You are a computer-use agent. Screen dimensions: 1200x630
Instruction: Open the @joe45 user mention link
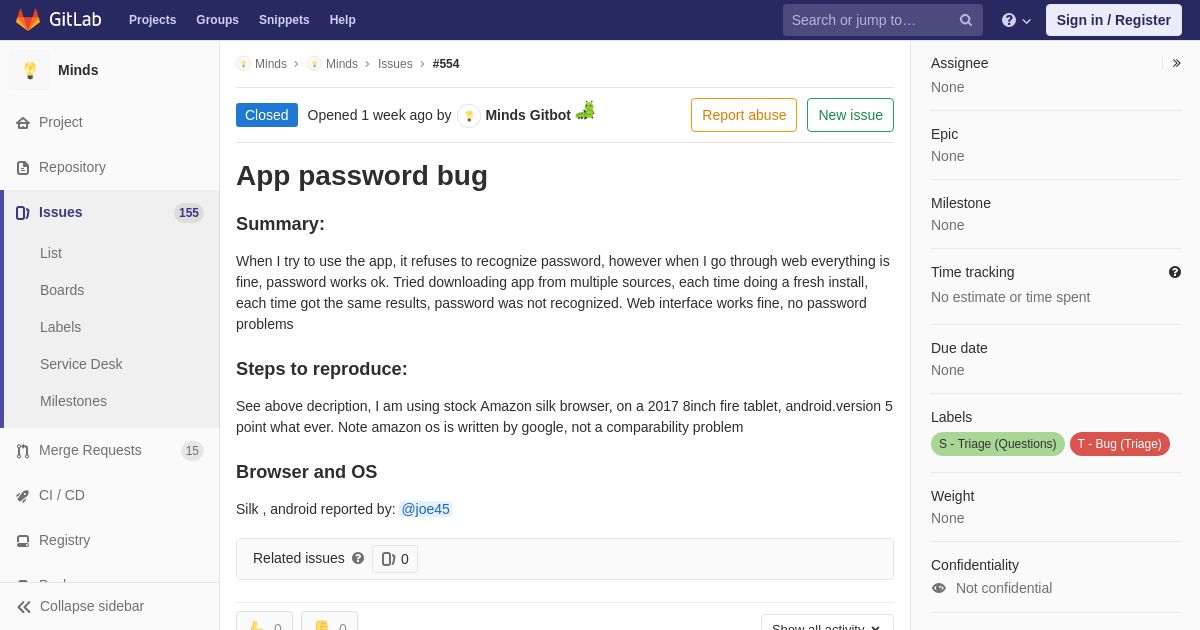tap(426, 509)
